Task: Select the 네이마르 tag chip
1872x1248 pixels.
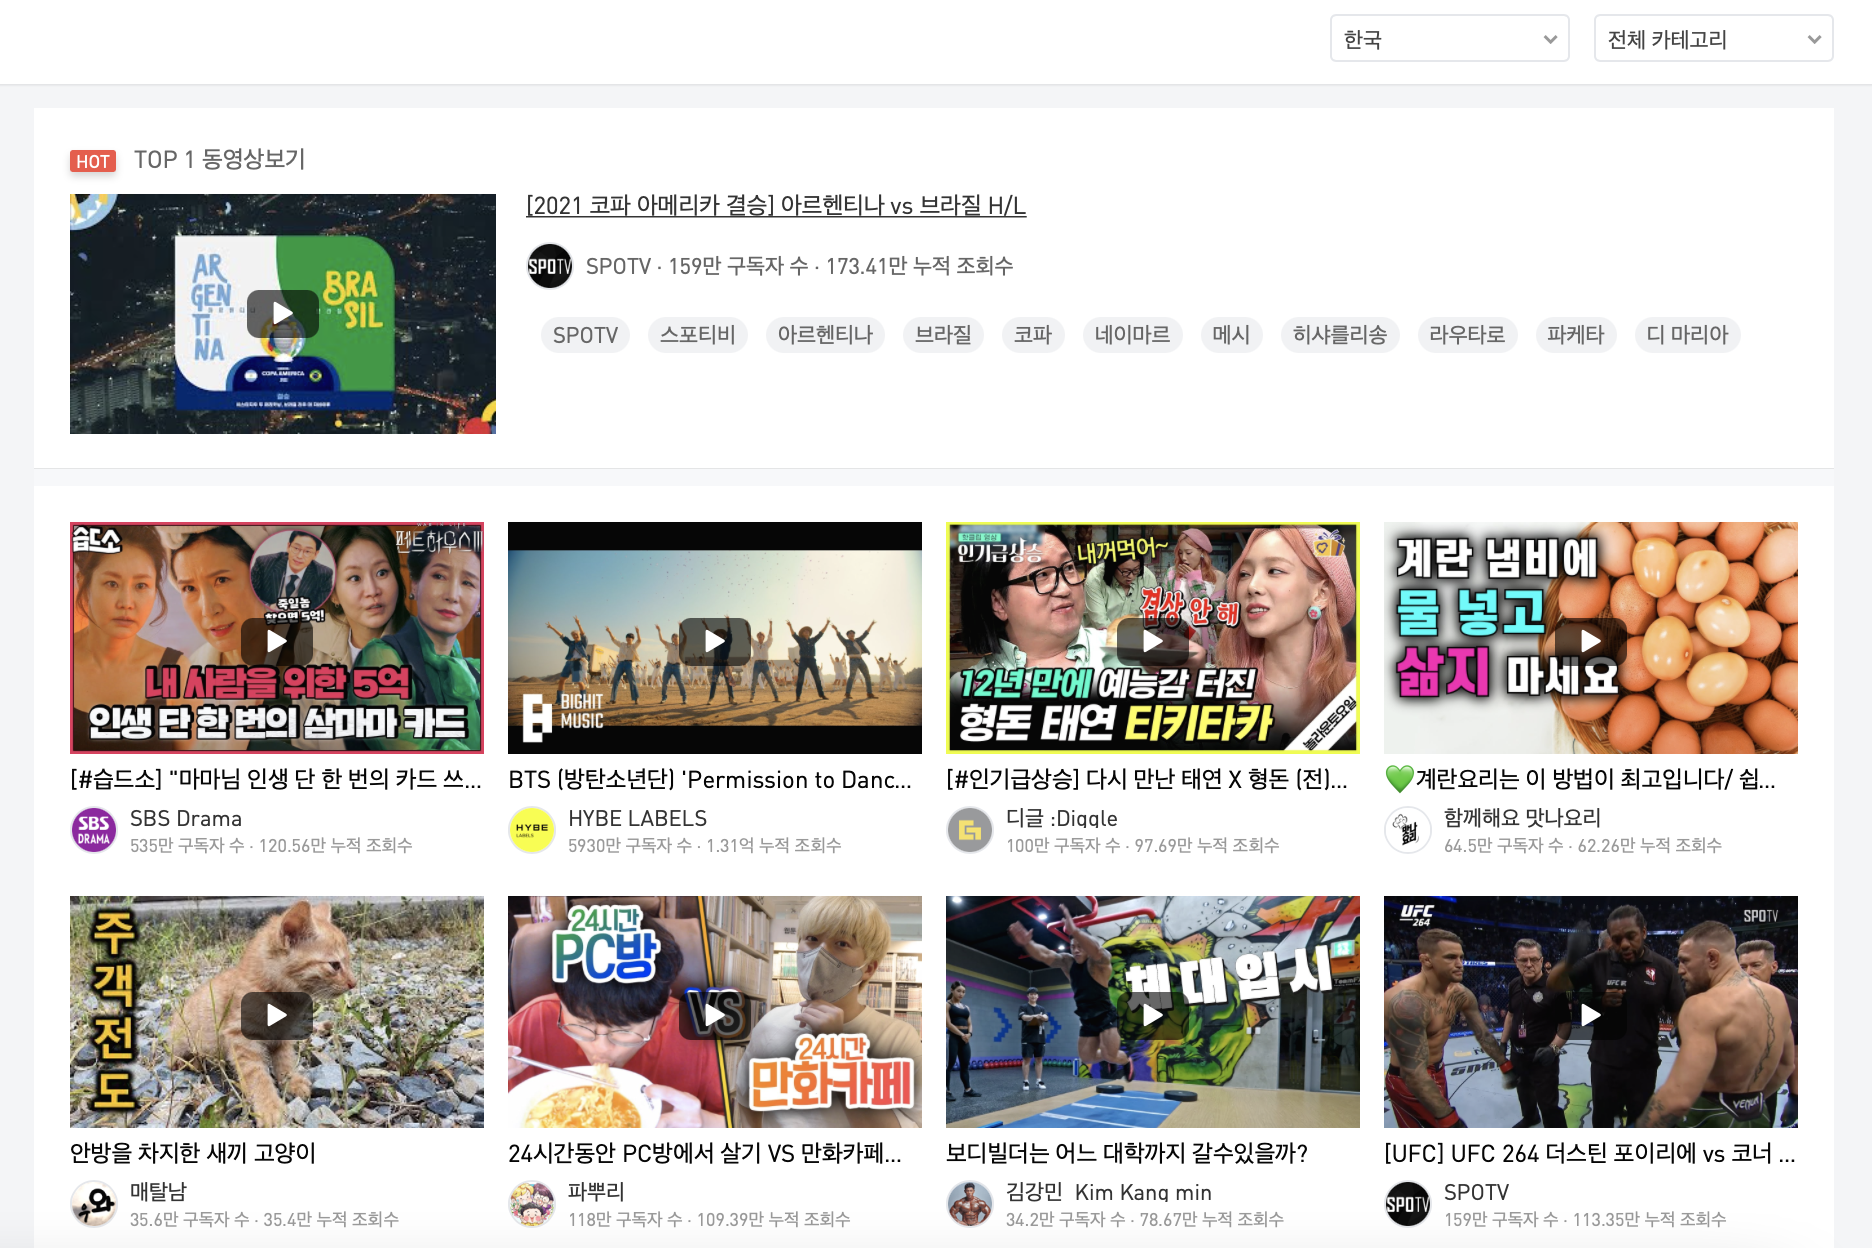Action: pos(1132,335)
